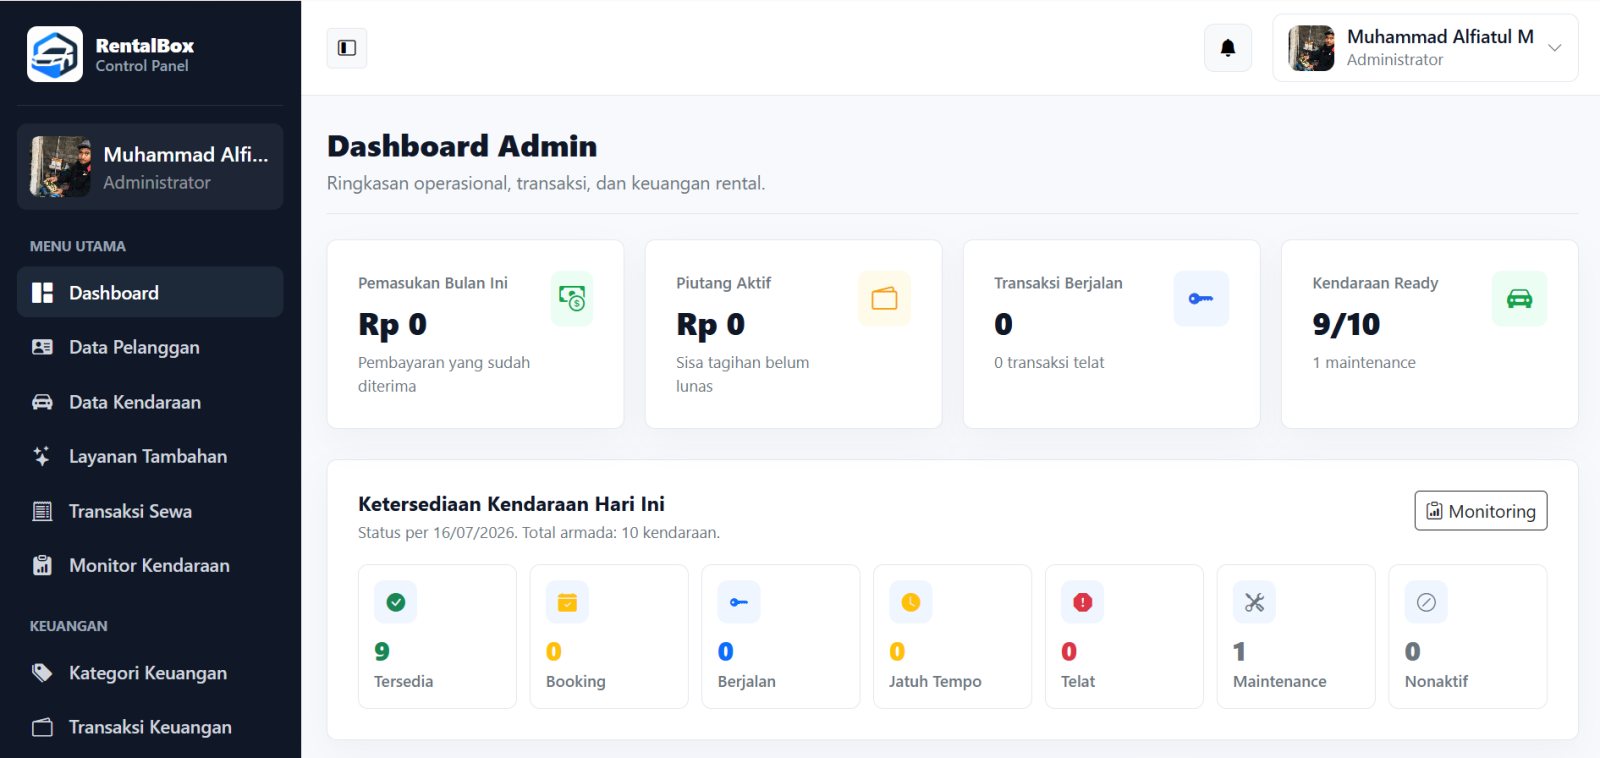
Task: Click the RentalBox logo icon
Action: [54, 54]
